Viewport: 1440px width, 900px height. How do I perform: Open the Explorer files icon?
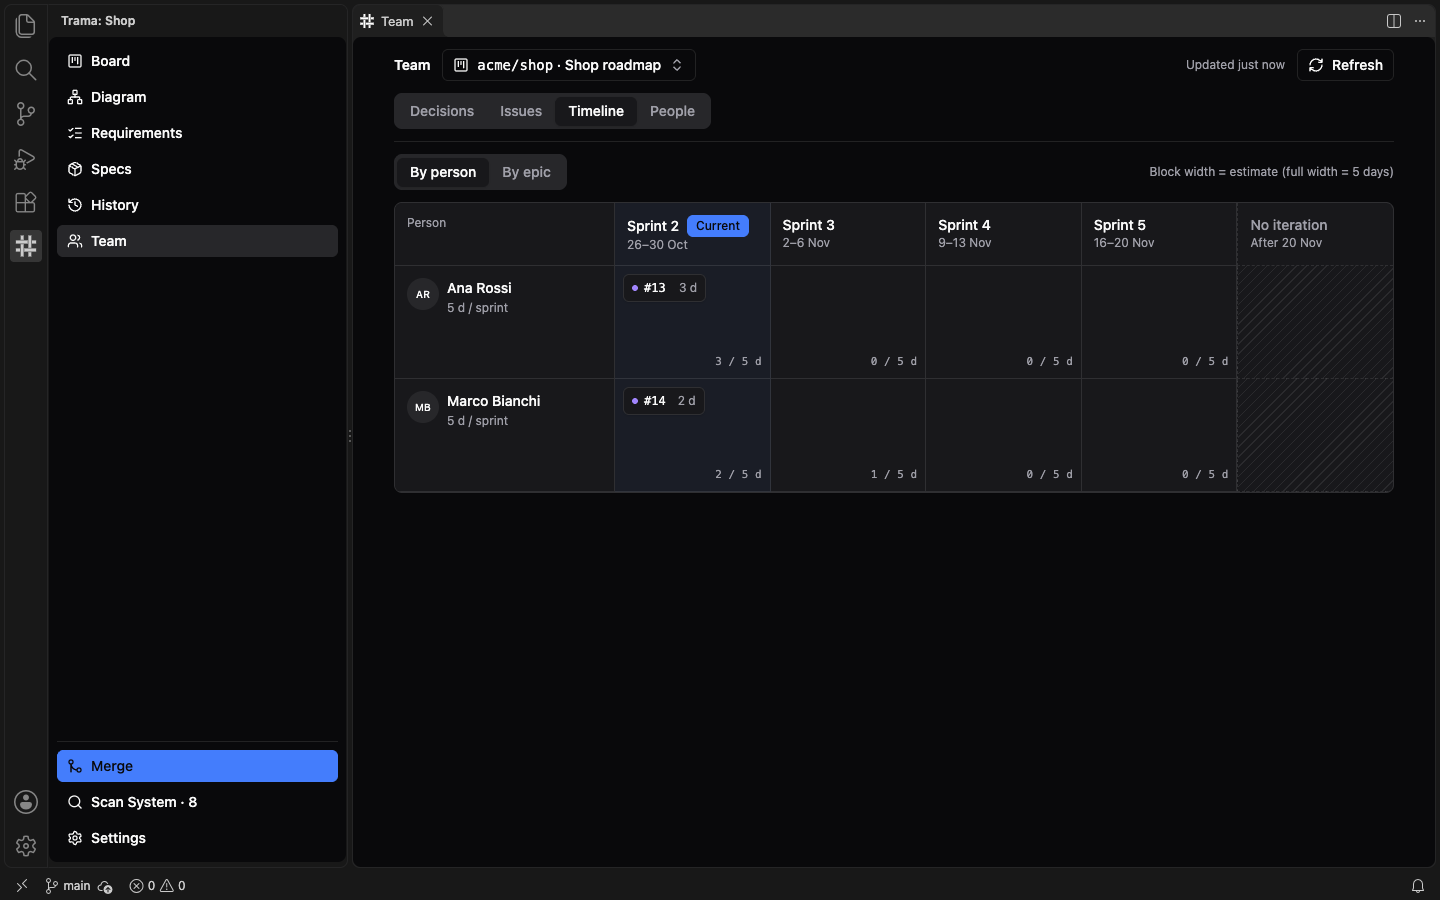(x=26, y=25)
